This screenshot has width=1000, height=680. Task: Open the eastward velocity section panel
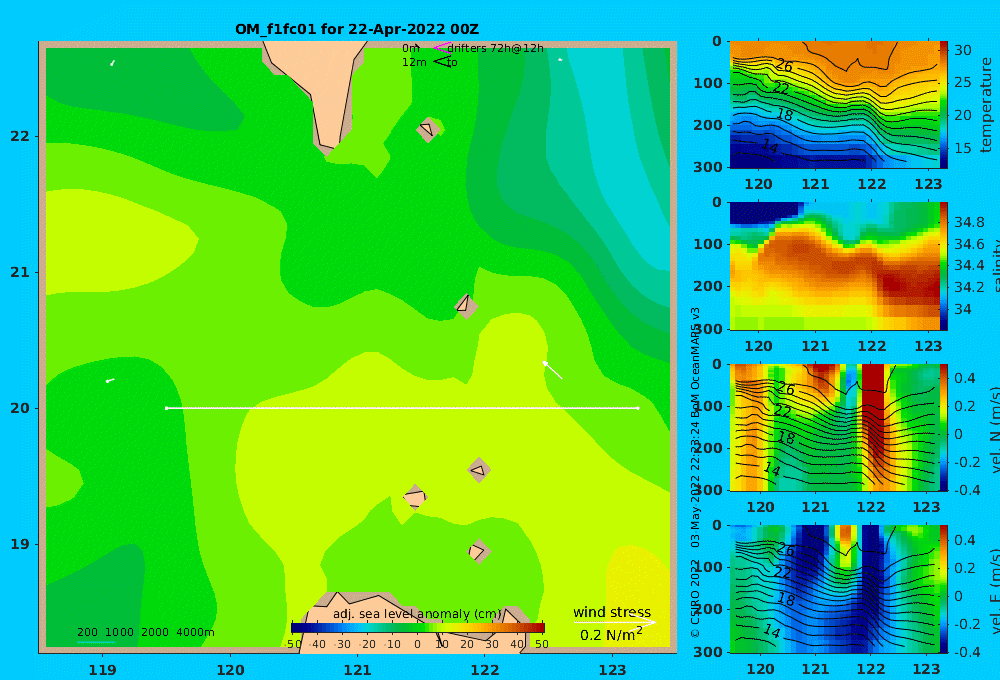tap(834, 589)
